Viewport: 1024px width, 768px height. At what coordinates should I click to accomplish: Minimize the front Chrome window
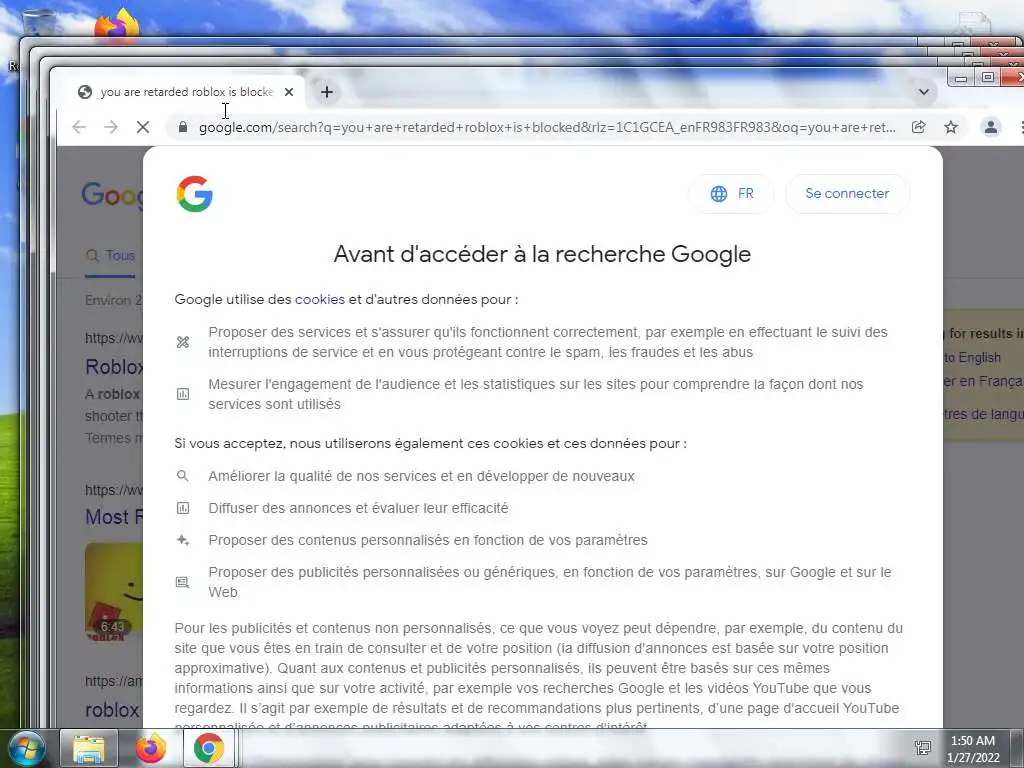(x=961, y=78)
